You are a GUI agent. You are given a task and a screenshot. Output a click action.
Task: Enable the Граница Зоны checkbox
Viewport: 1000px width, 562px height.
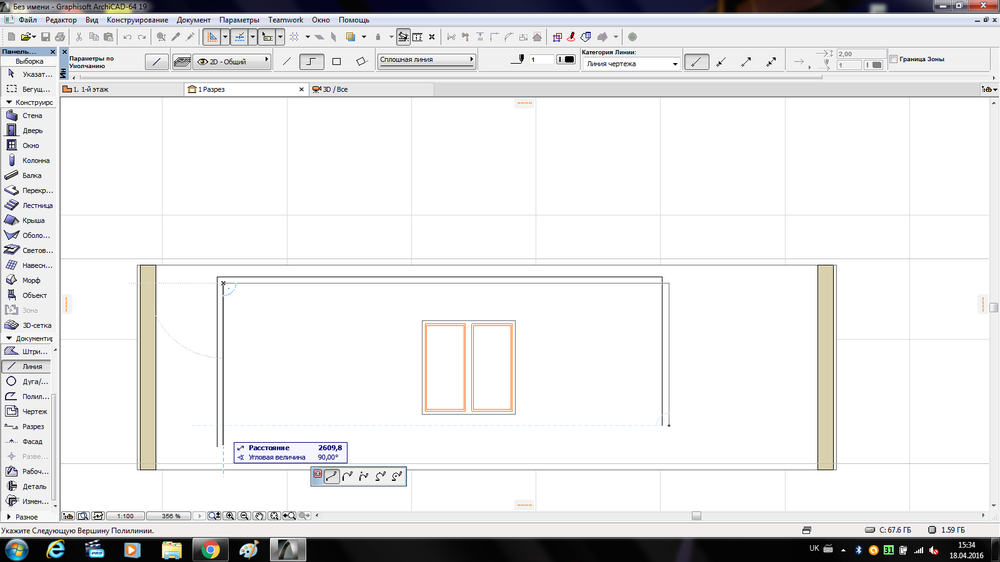[893, 59]
